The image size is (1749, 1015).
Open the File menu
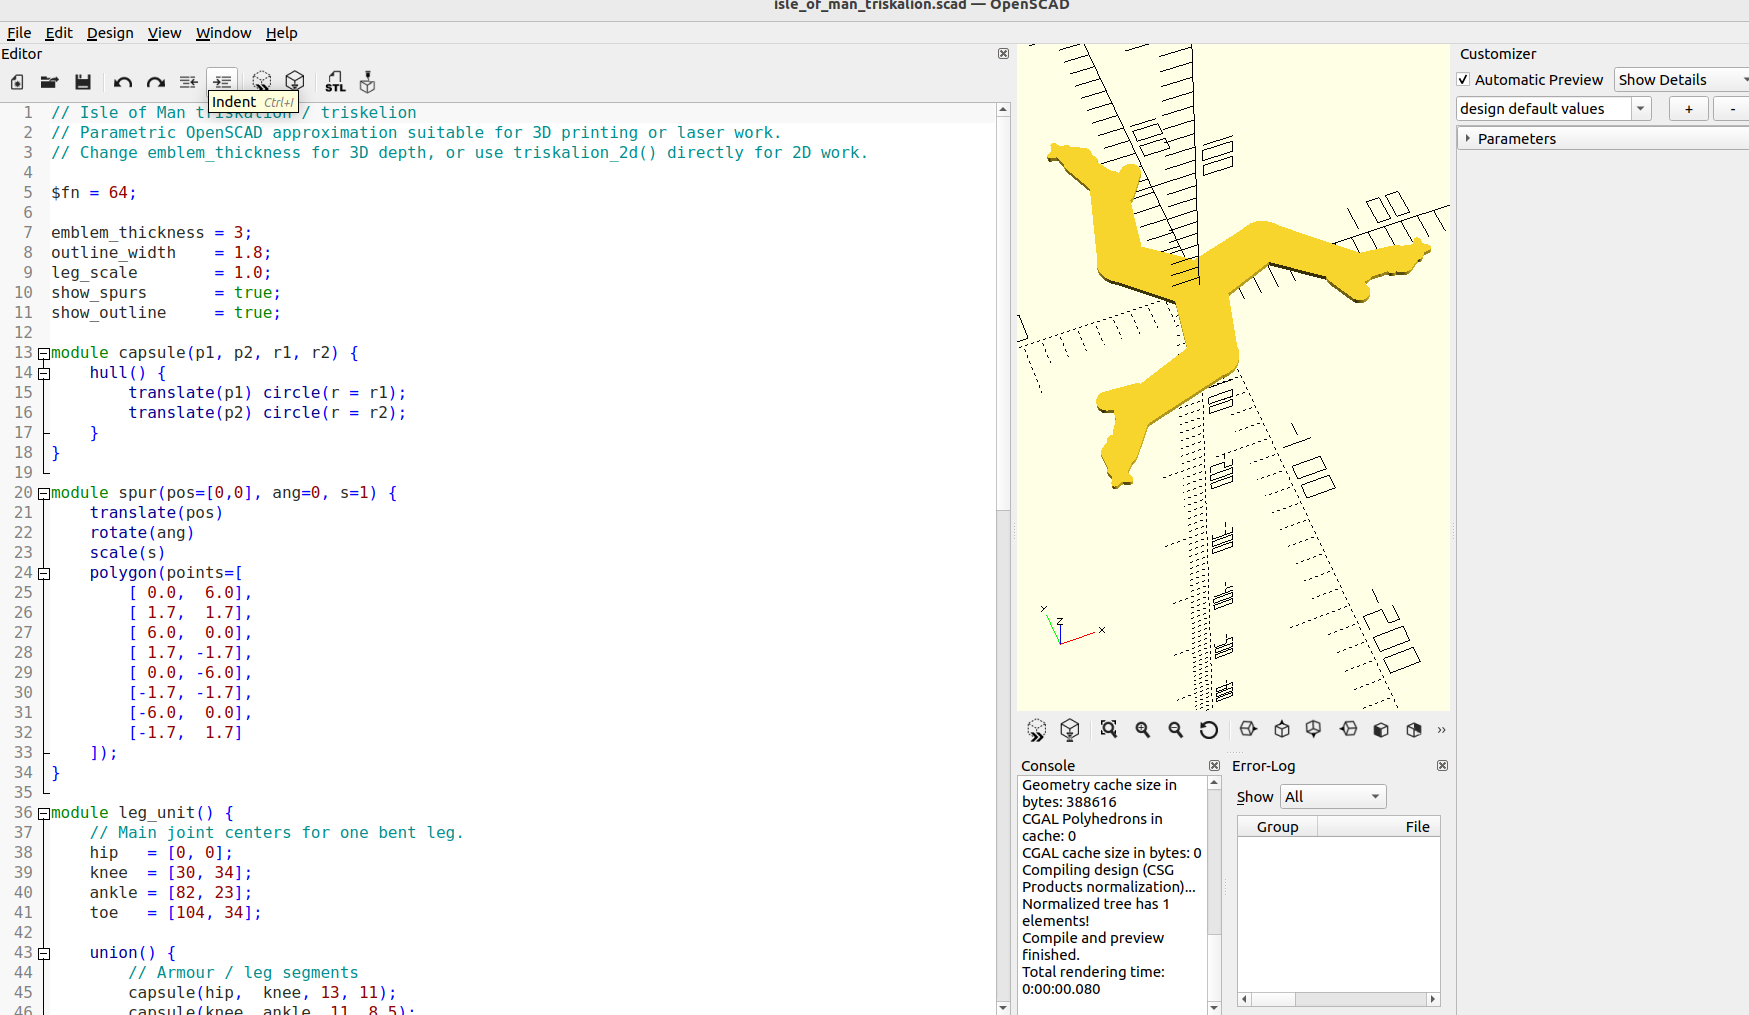click(19, 33)
